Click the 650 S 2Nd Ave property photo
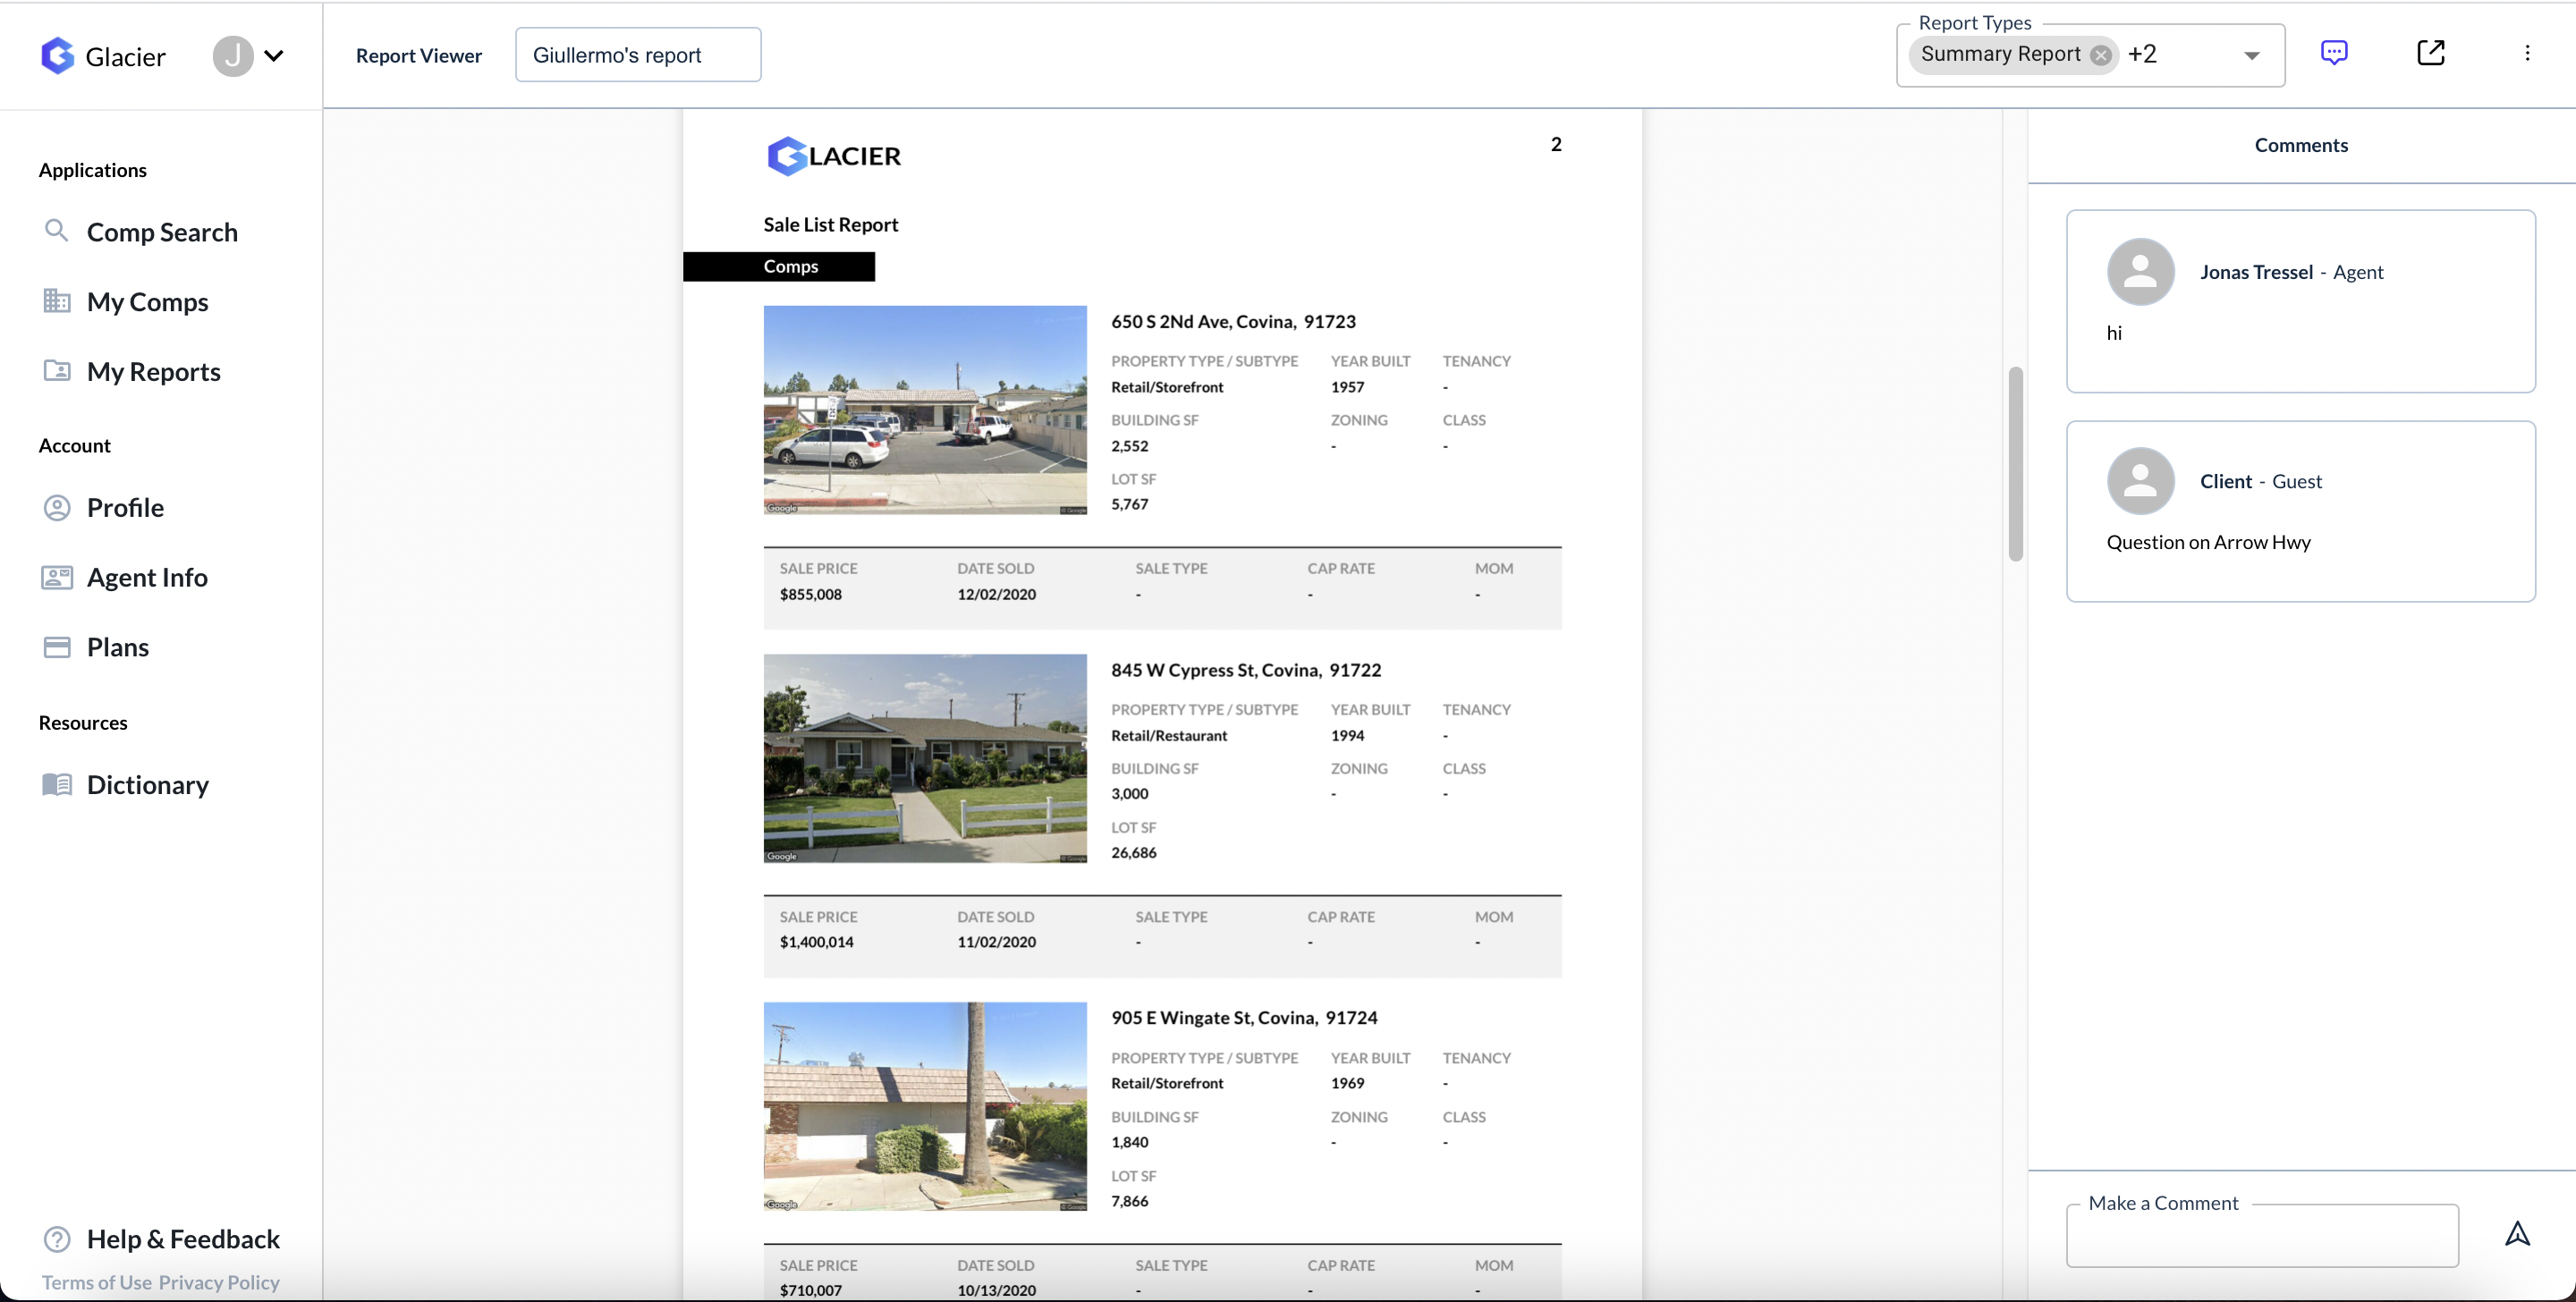The width and height of the screenshot is (2576, 1302). pyautogui.click(x=925, y=410)
